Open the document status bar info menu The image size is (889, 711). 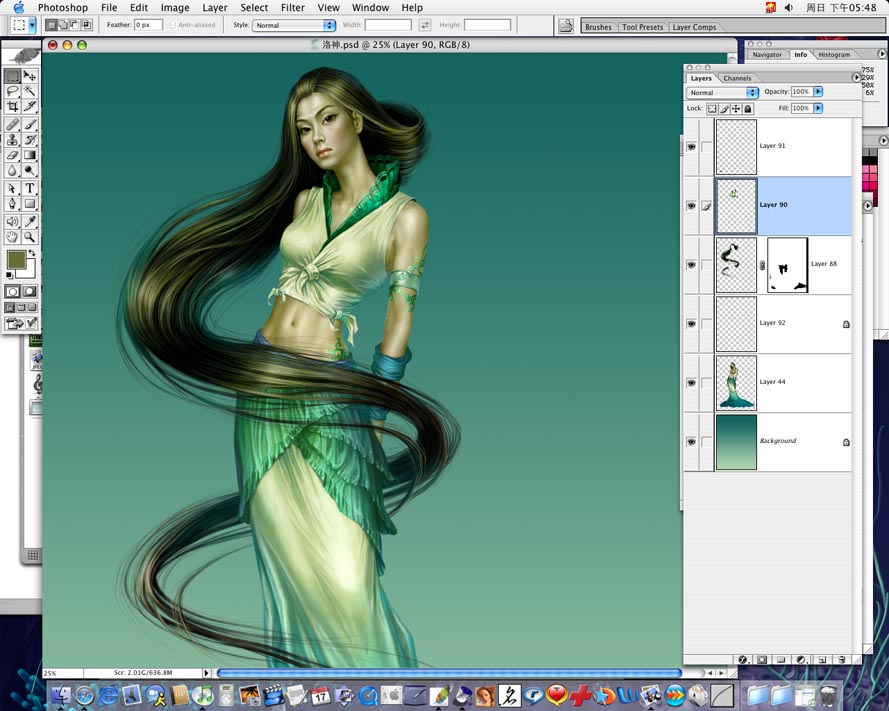(206, 673)
